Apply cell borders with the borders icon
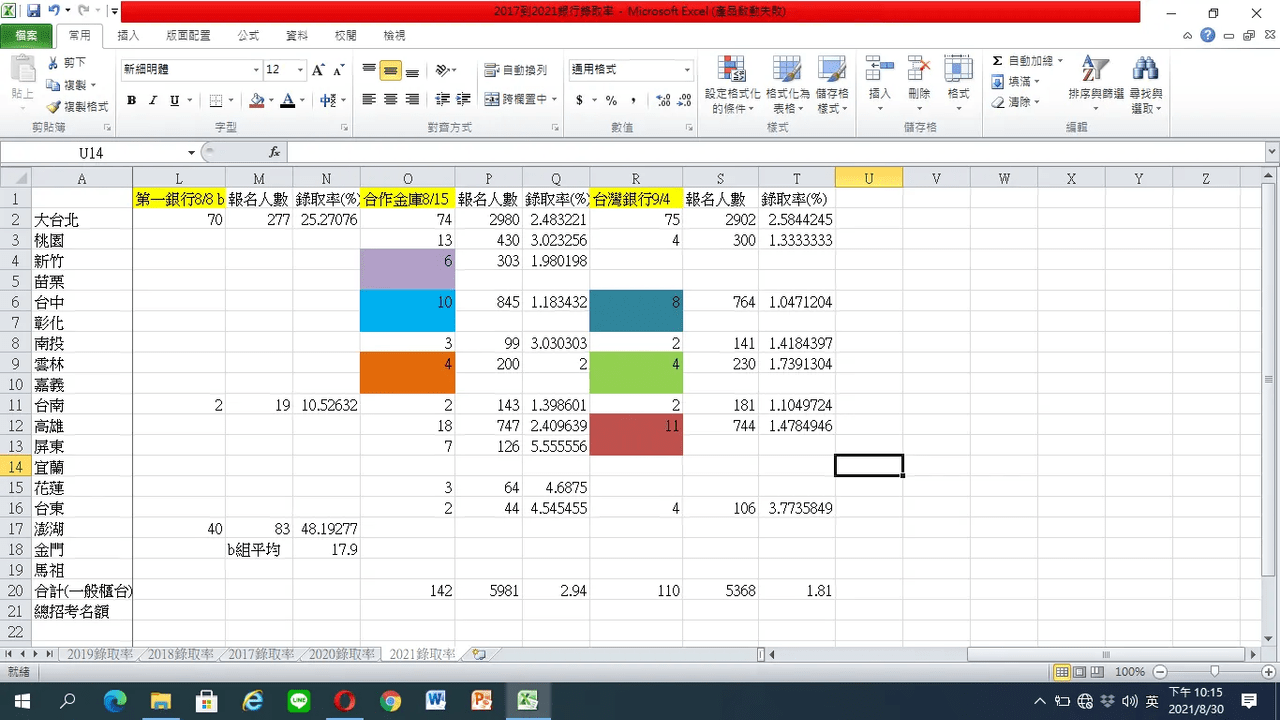Viewport: 1280px width, 720px height. click(x=215, y=100)
